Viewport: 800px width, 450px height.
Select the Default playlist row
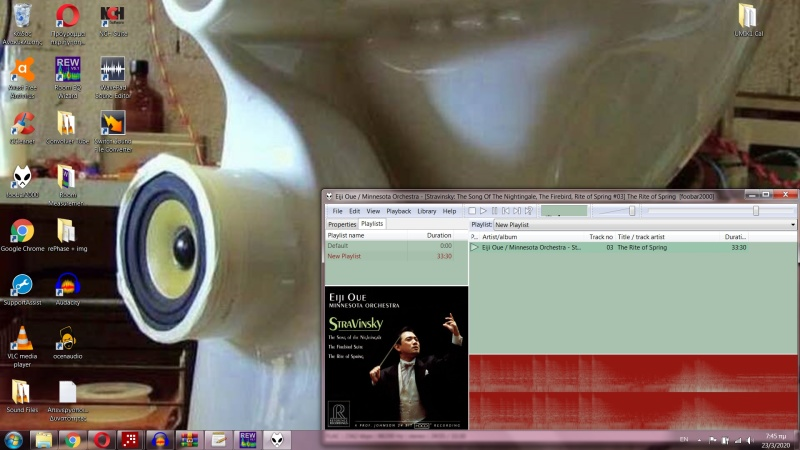pyautogui.click(x=396, y=246)
